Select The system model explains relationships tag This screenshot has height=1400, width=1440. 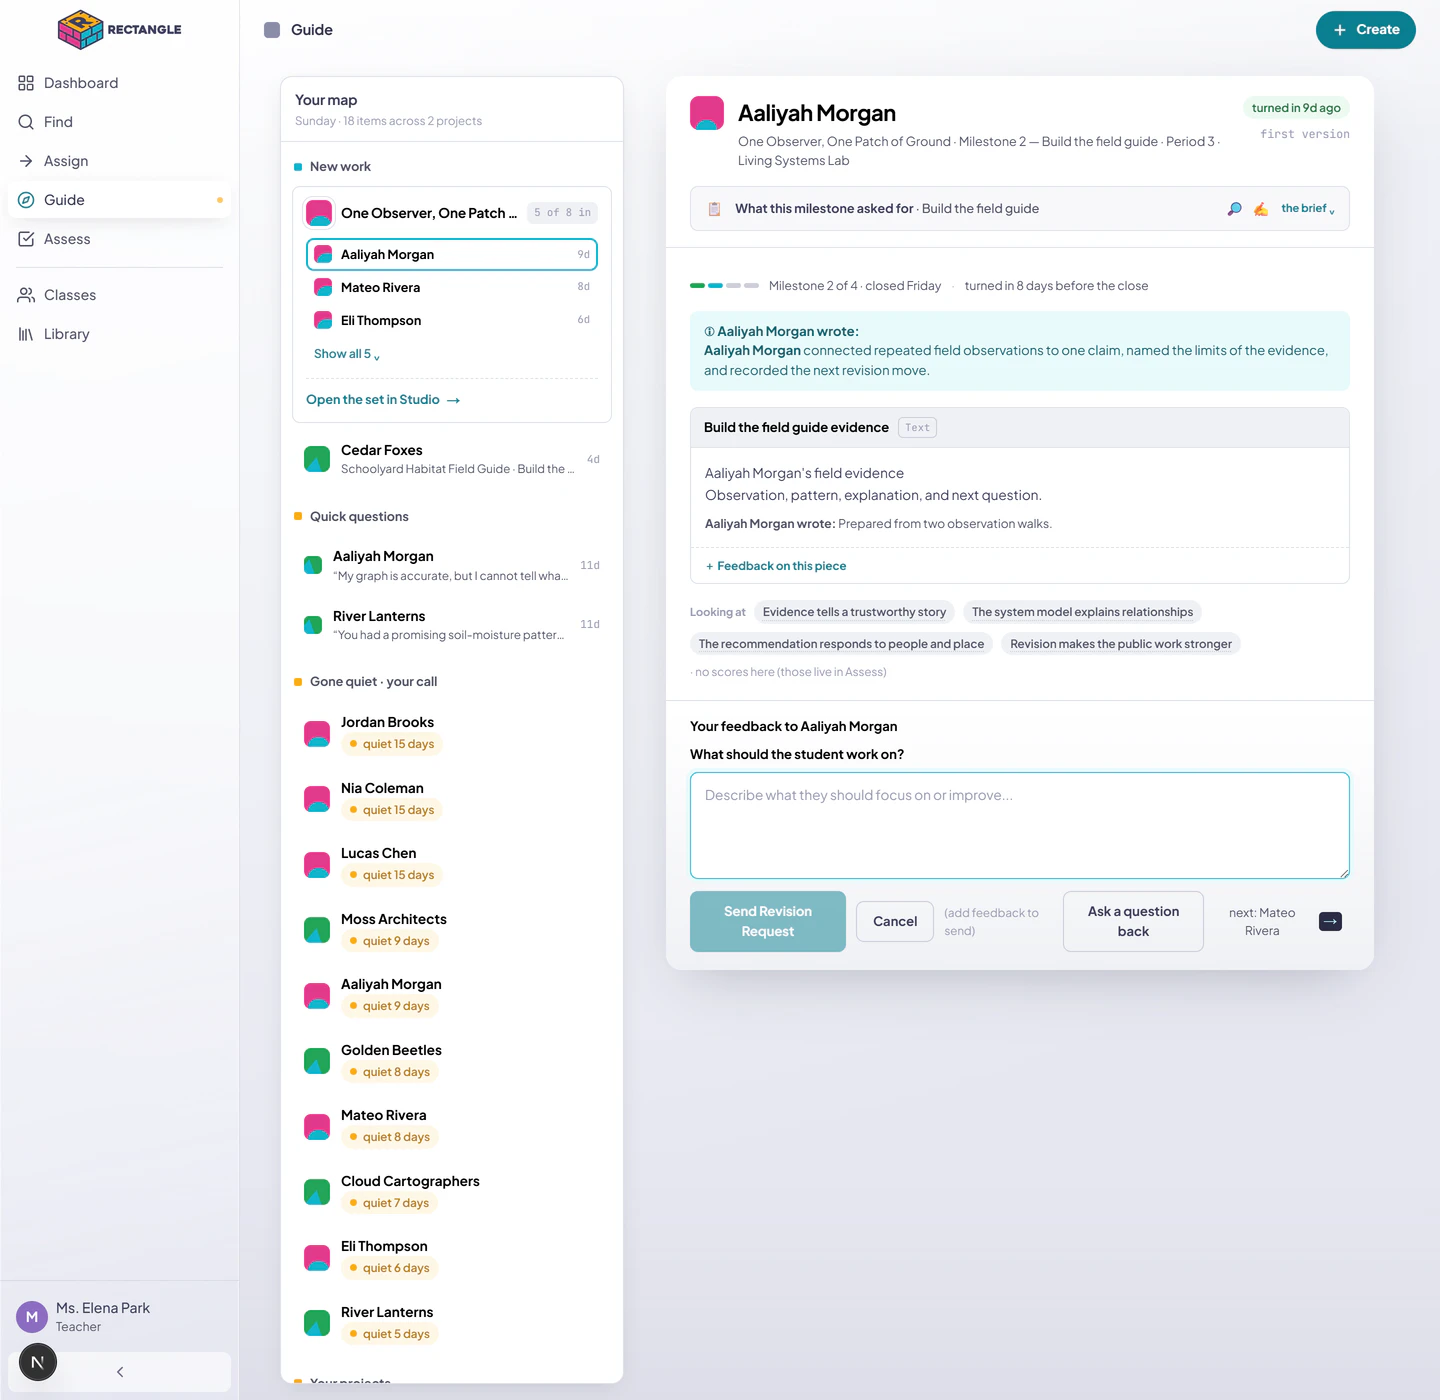[x=1082, y=612]
